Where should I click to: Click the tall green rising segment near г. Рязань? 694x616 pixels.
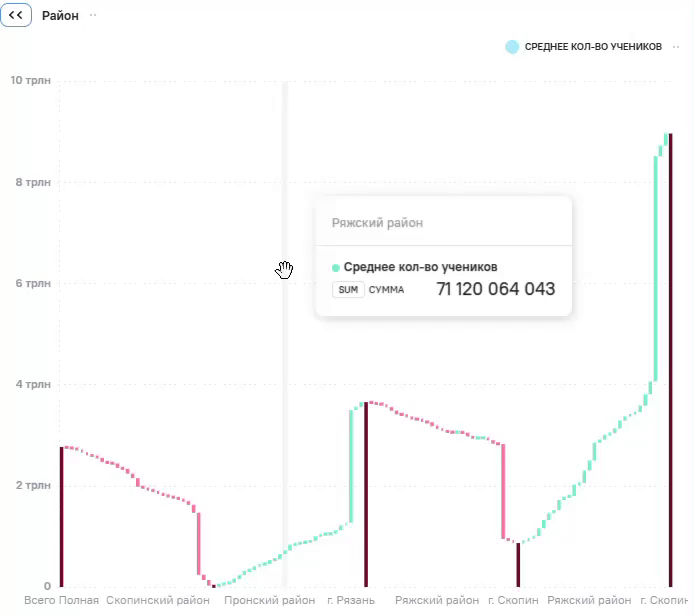[351, 466]
